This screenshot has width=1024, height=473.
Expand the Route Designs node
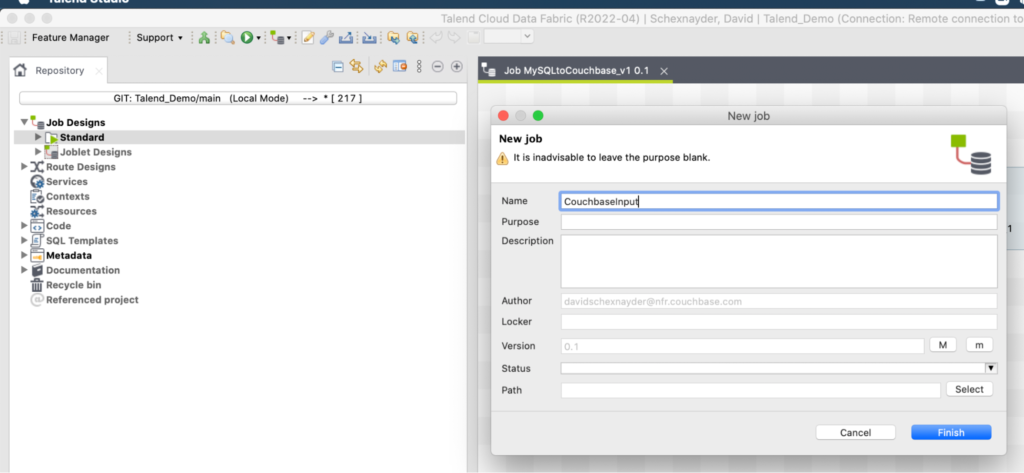(24, 167)
